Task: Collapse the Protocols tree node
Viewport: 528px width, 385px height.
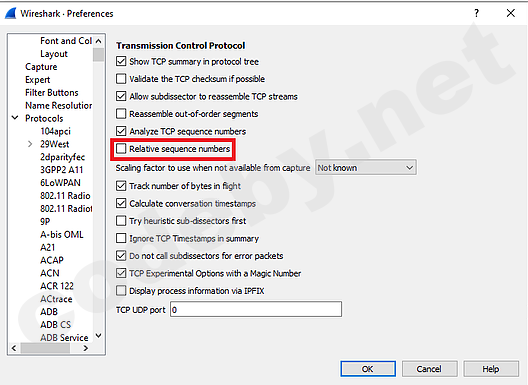Action: (15, 118)
